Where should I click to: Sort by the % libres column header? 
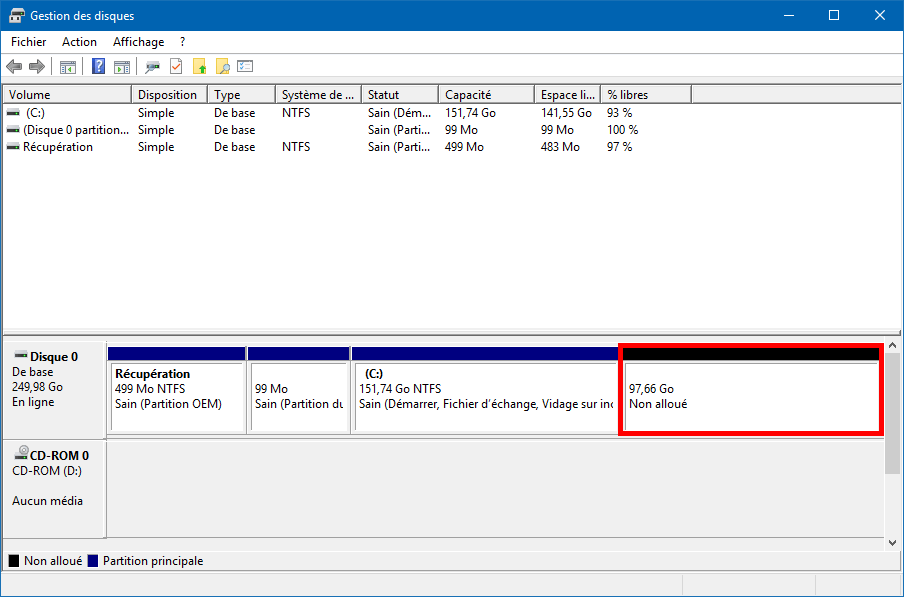coord(646,95)
